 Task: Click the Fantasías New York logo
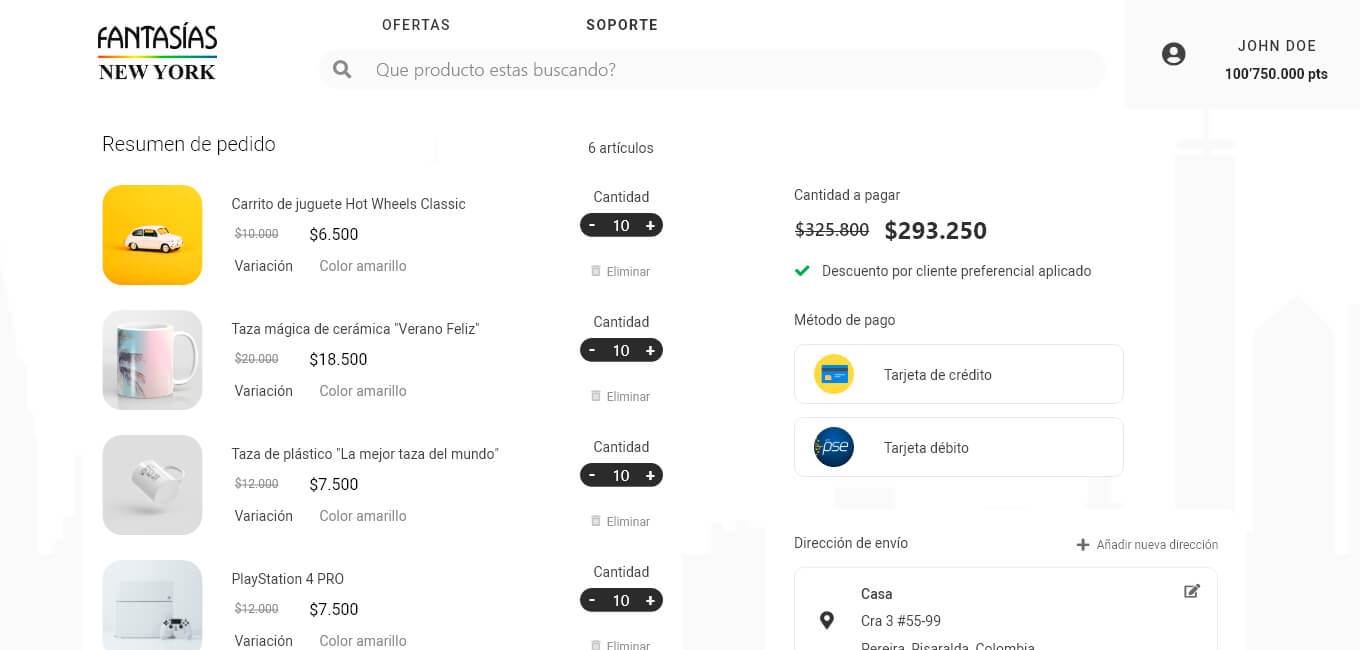point(157,53)
